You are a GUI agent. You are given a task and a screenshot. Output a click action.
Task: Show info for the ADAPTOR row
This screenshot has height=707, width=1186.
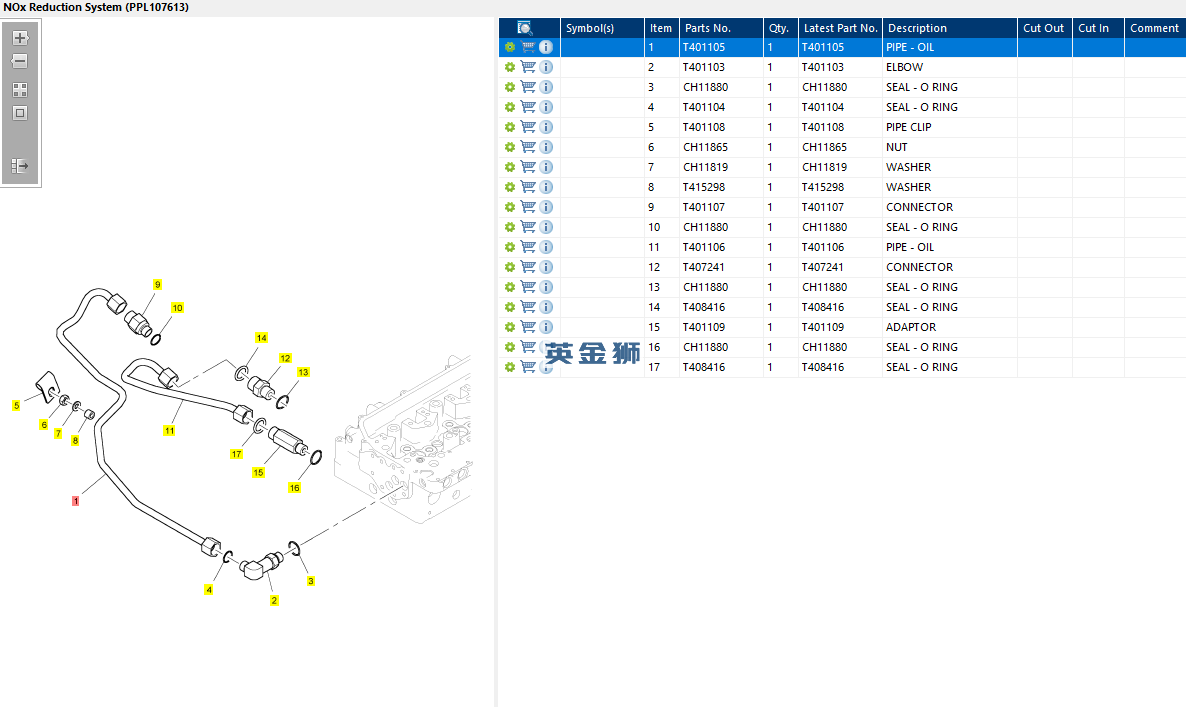point(546,327)
